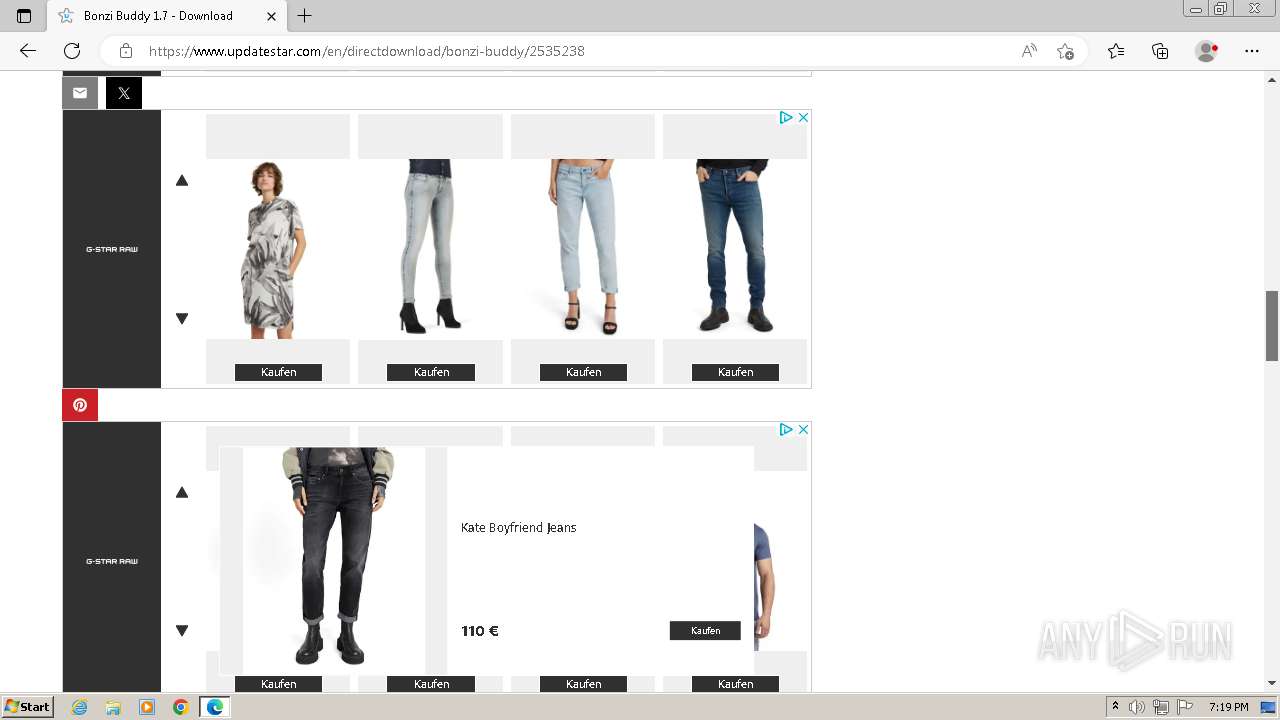Click the 110 € price text
Viewport: 1280px width, 720px height.
(x=480, y=631)
